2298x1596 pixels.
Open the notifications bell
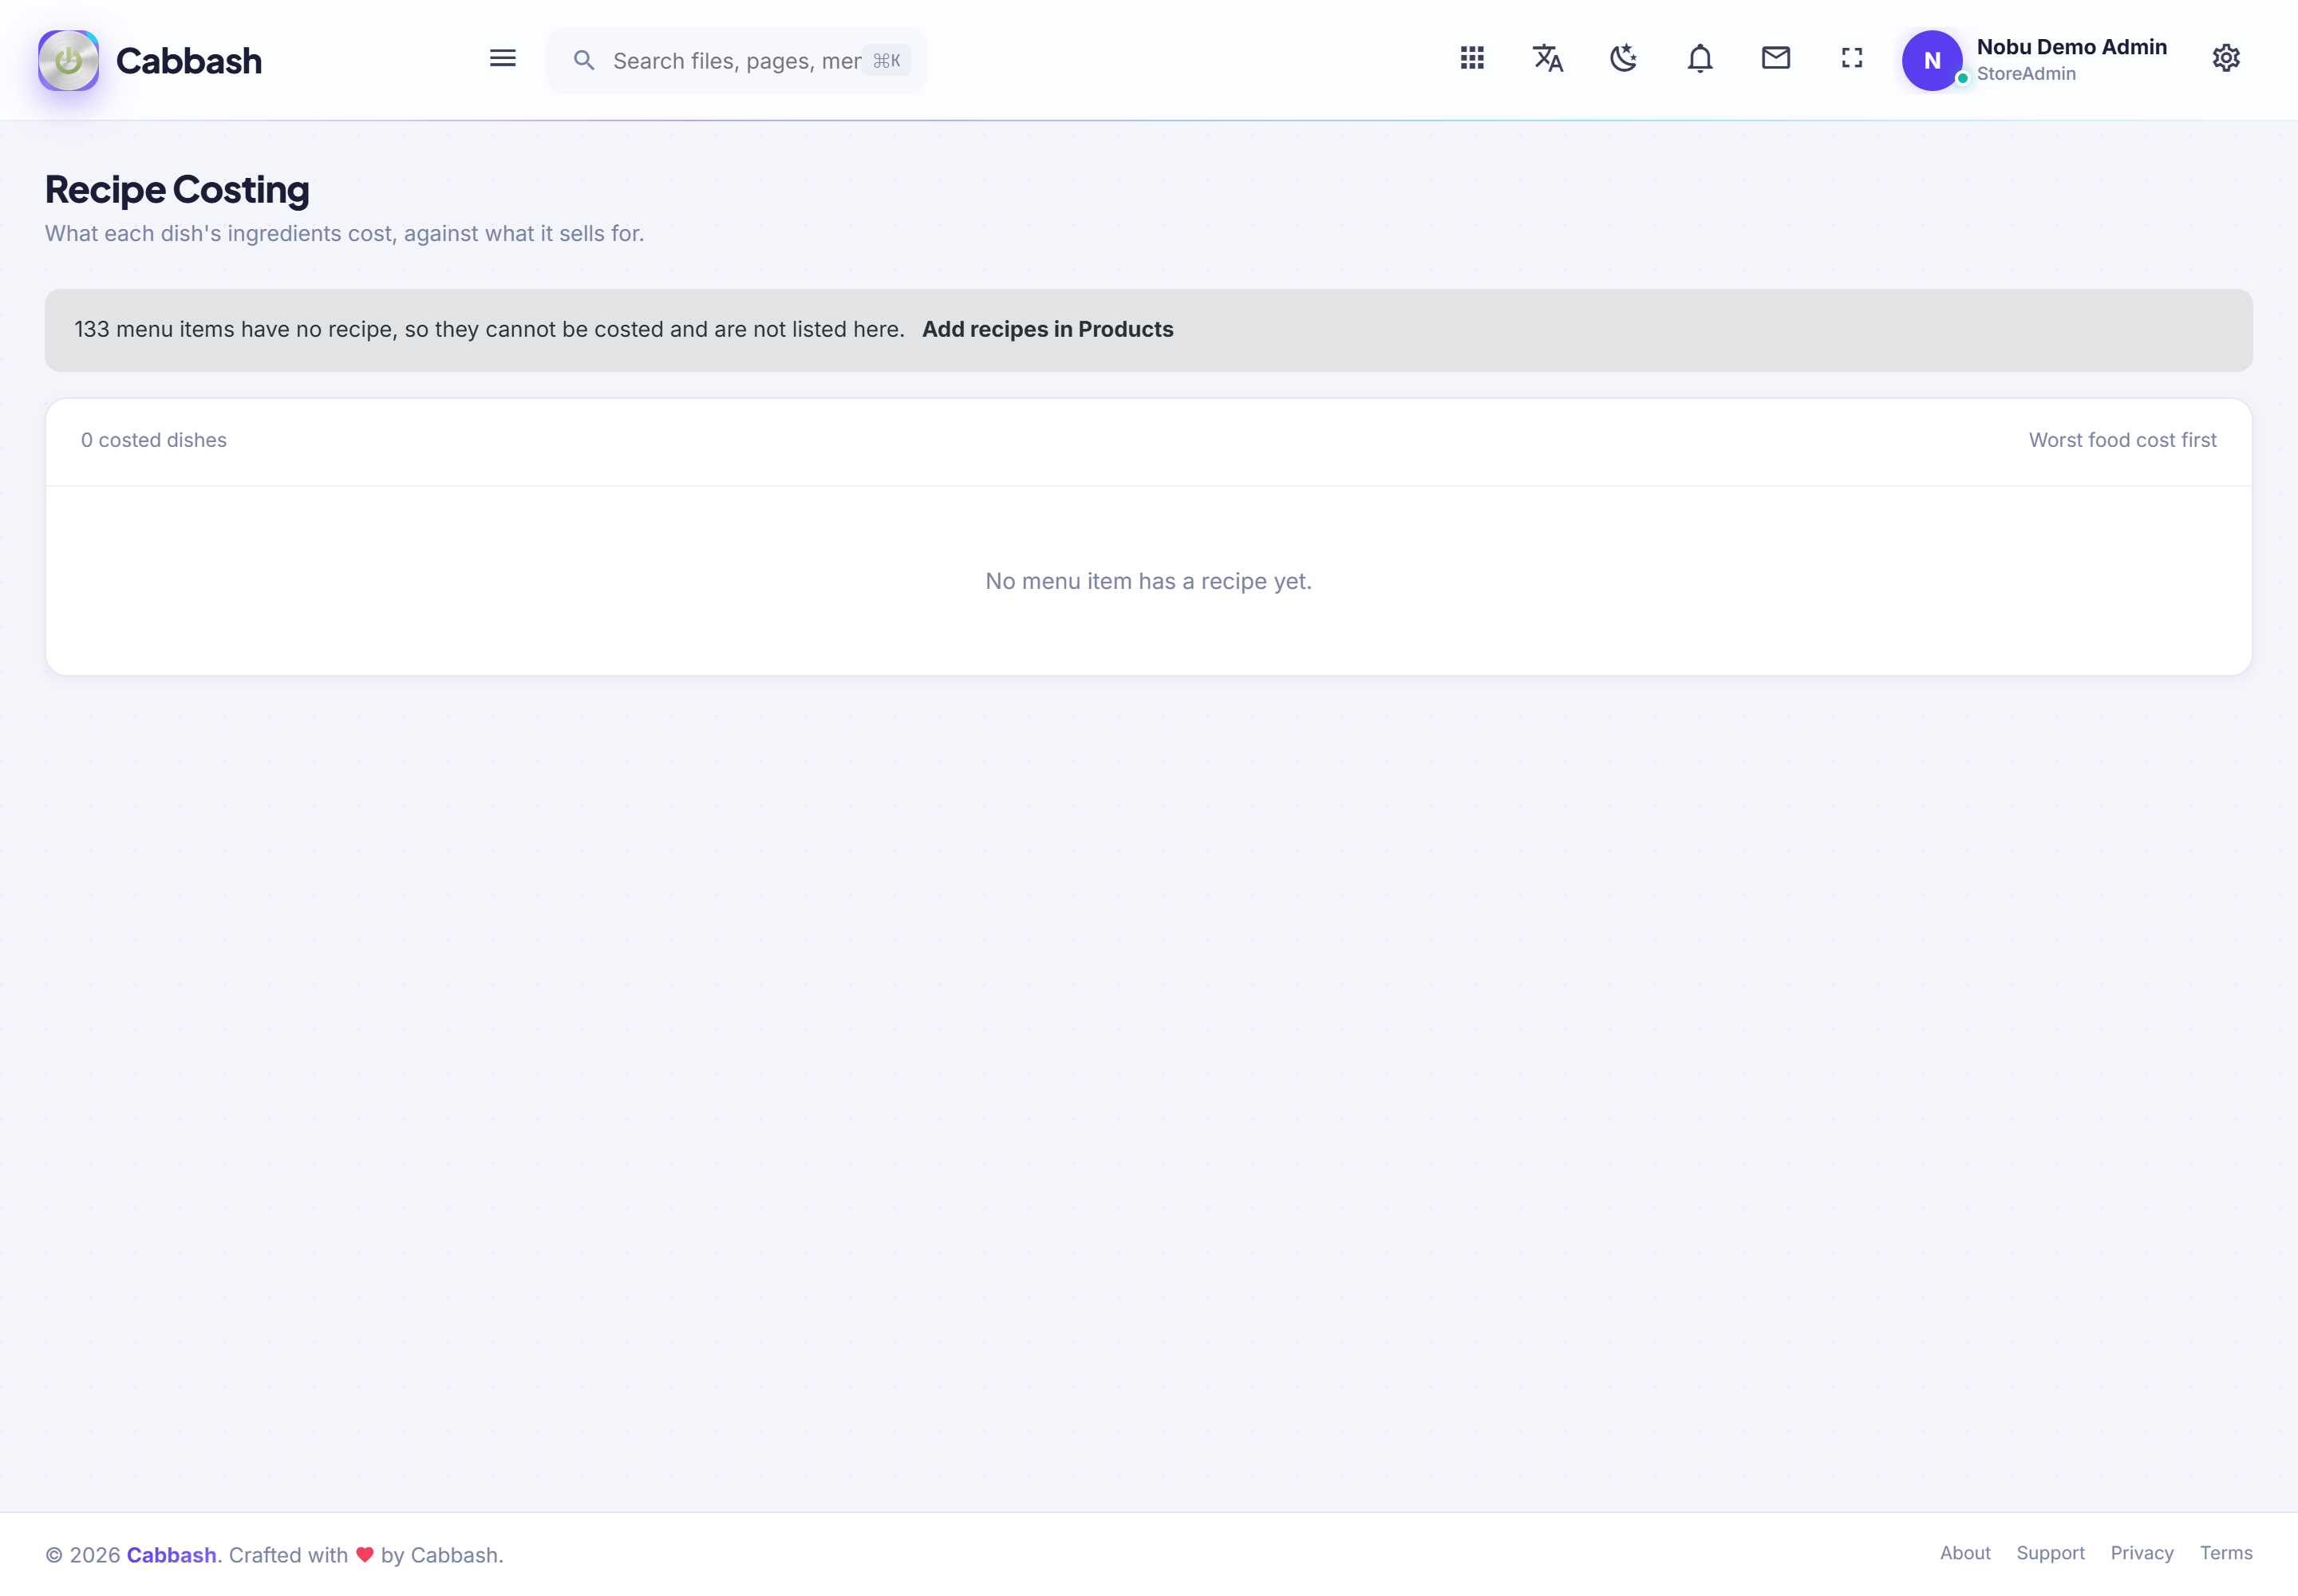(x=1700, y=58)
